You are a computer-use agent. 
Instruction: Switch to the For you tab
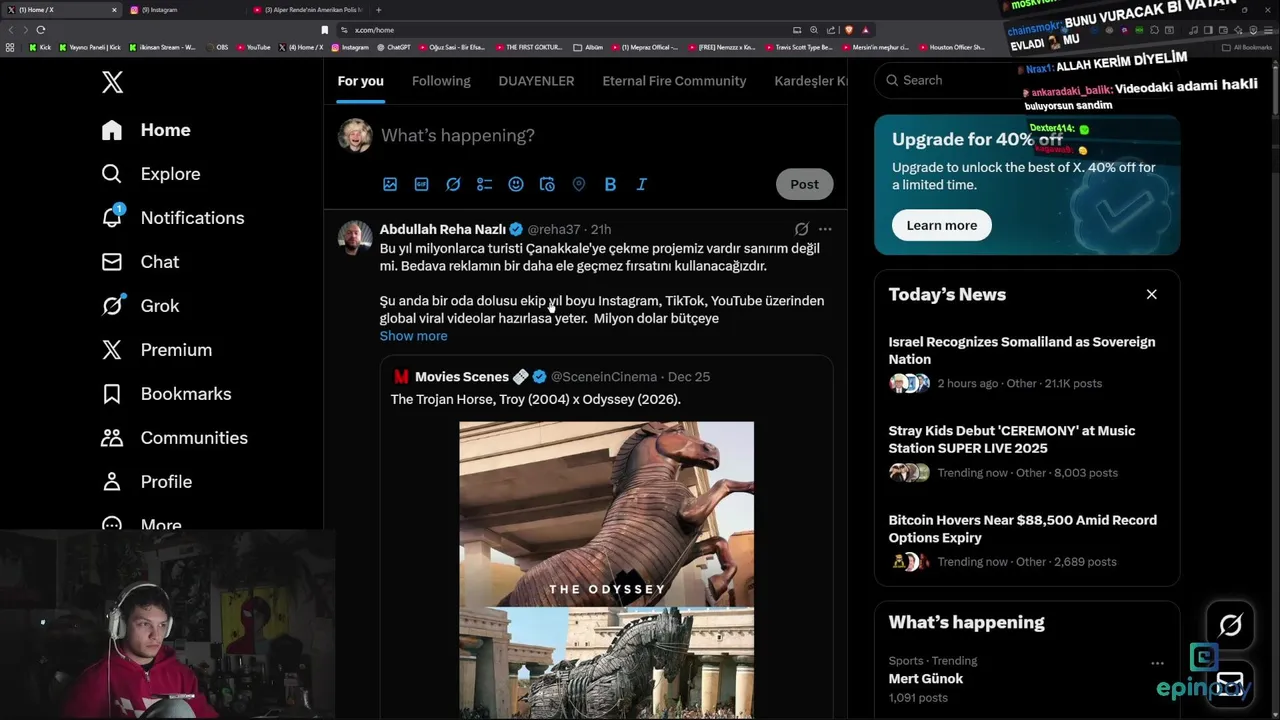point(360,81)
